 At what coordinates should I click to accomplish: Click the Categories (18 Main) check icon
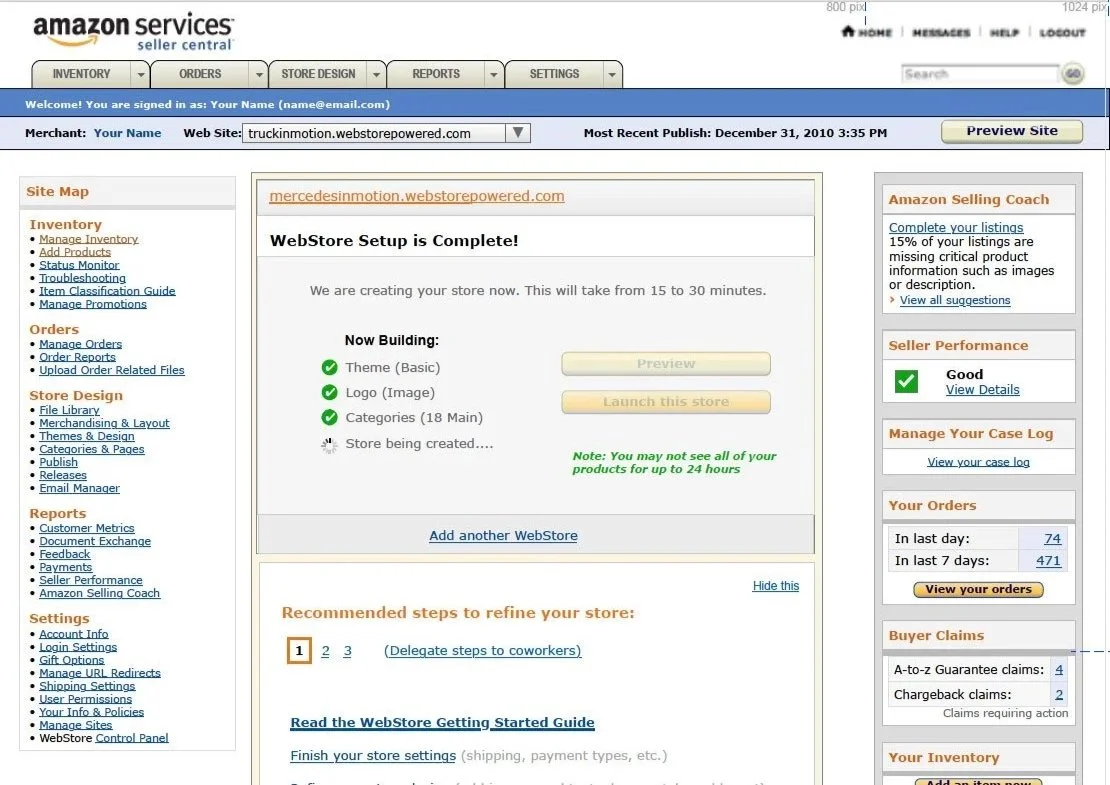[329, 418]
